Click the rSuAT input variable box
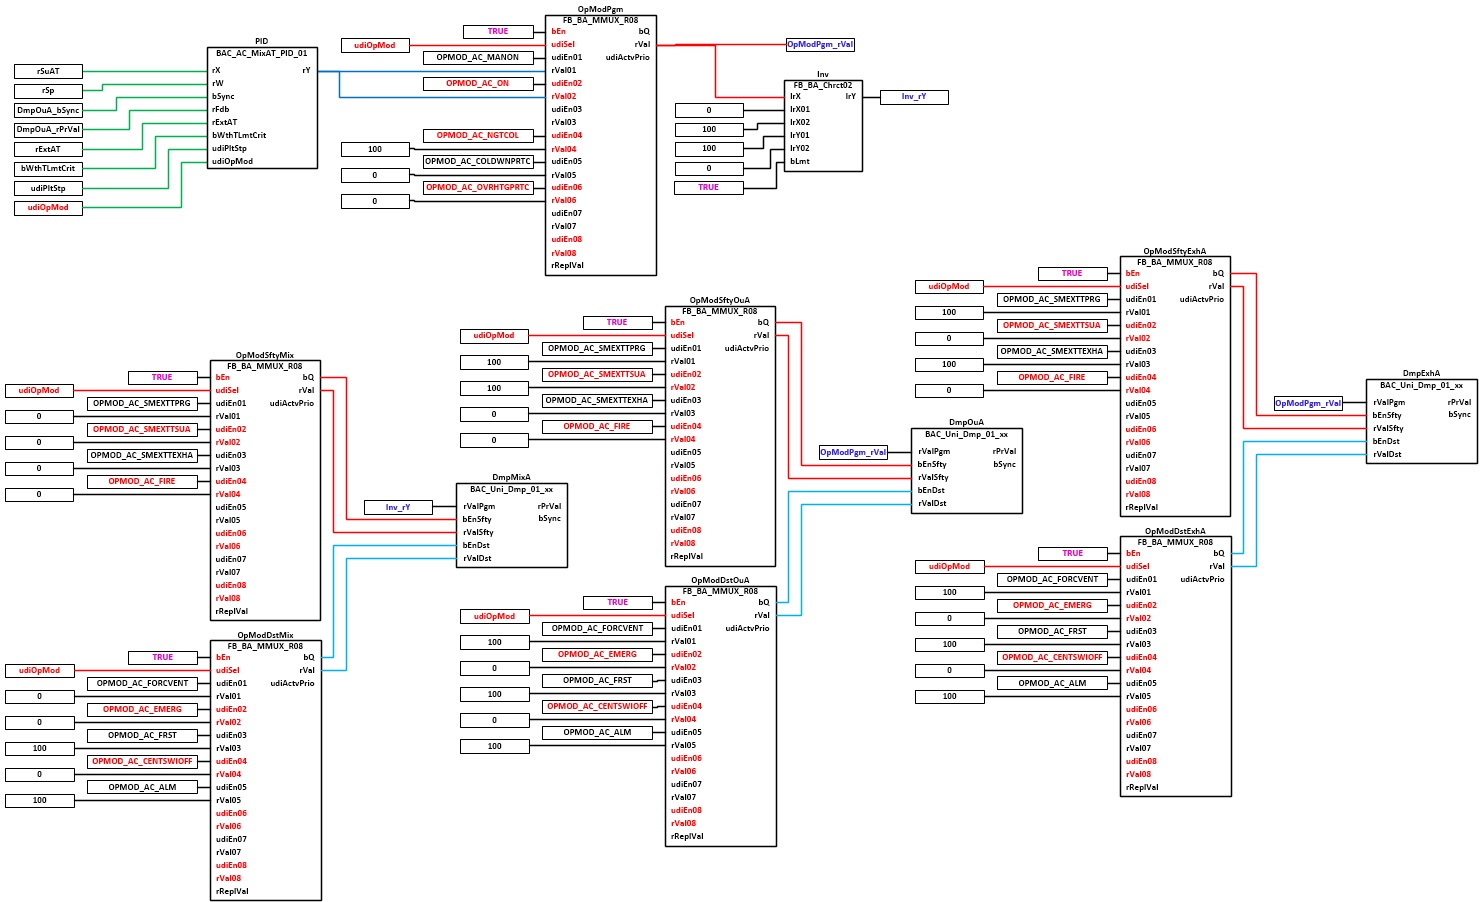The width and height of the screenshot is (1480, 902). [x=48, y=71]
